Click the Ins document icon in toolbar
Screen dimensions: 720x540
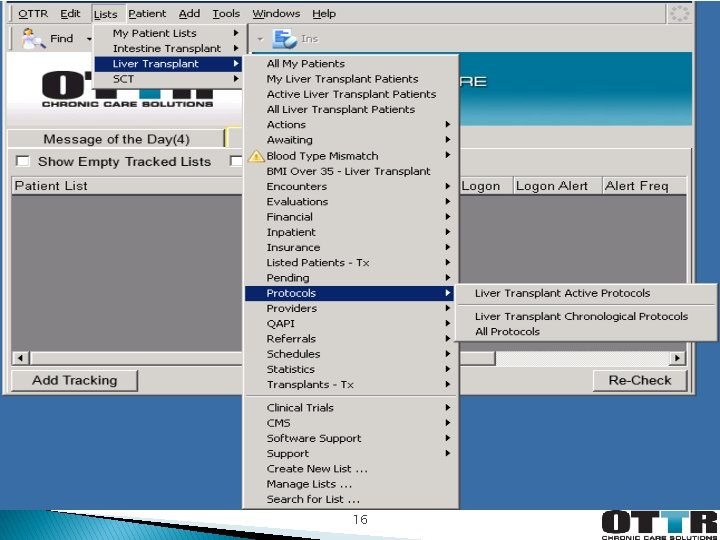tap(284, 39)
